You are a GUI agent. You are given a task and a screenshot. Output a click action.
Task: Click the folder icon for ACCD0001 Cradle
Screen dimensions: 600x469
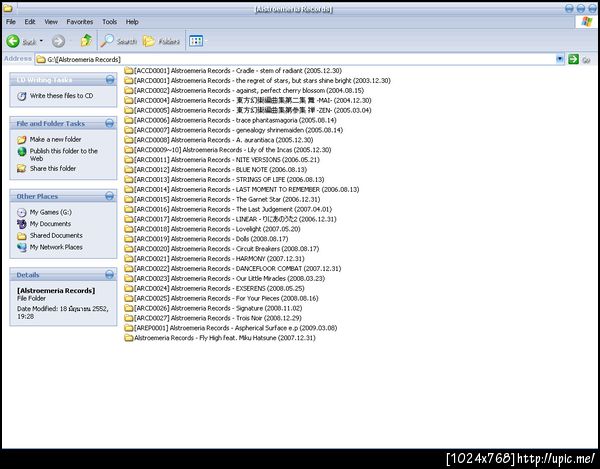click(129, 71)
